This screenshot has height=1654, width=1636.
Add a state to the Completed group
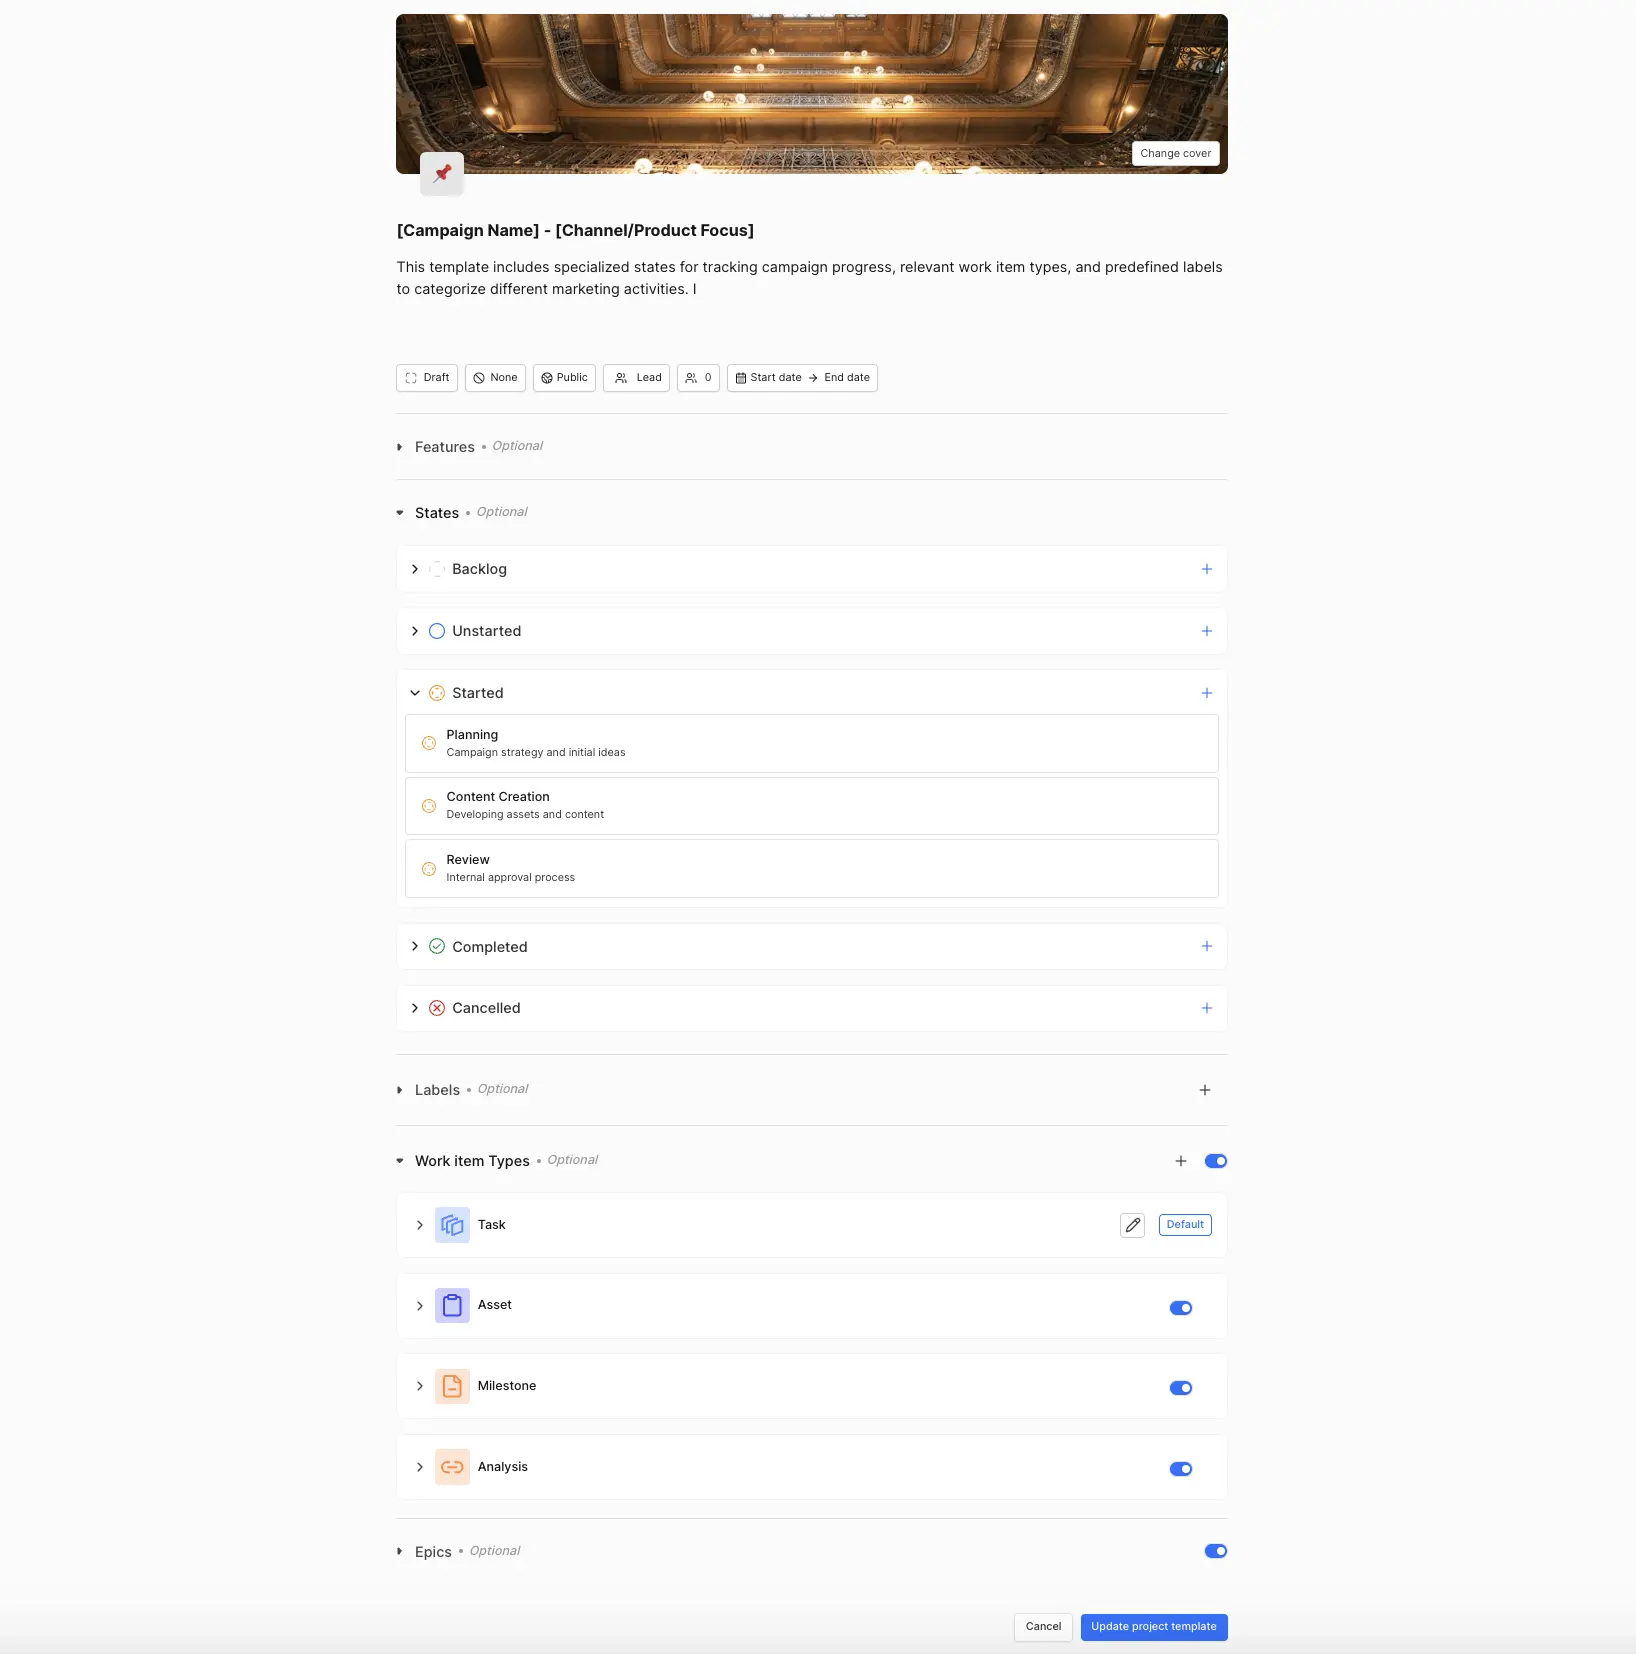click(x=1206, y=946)
